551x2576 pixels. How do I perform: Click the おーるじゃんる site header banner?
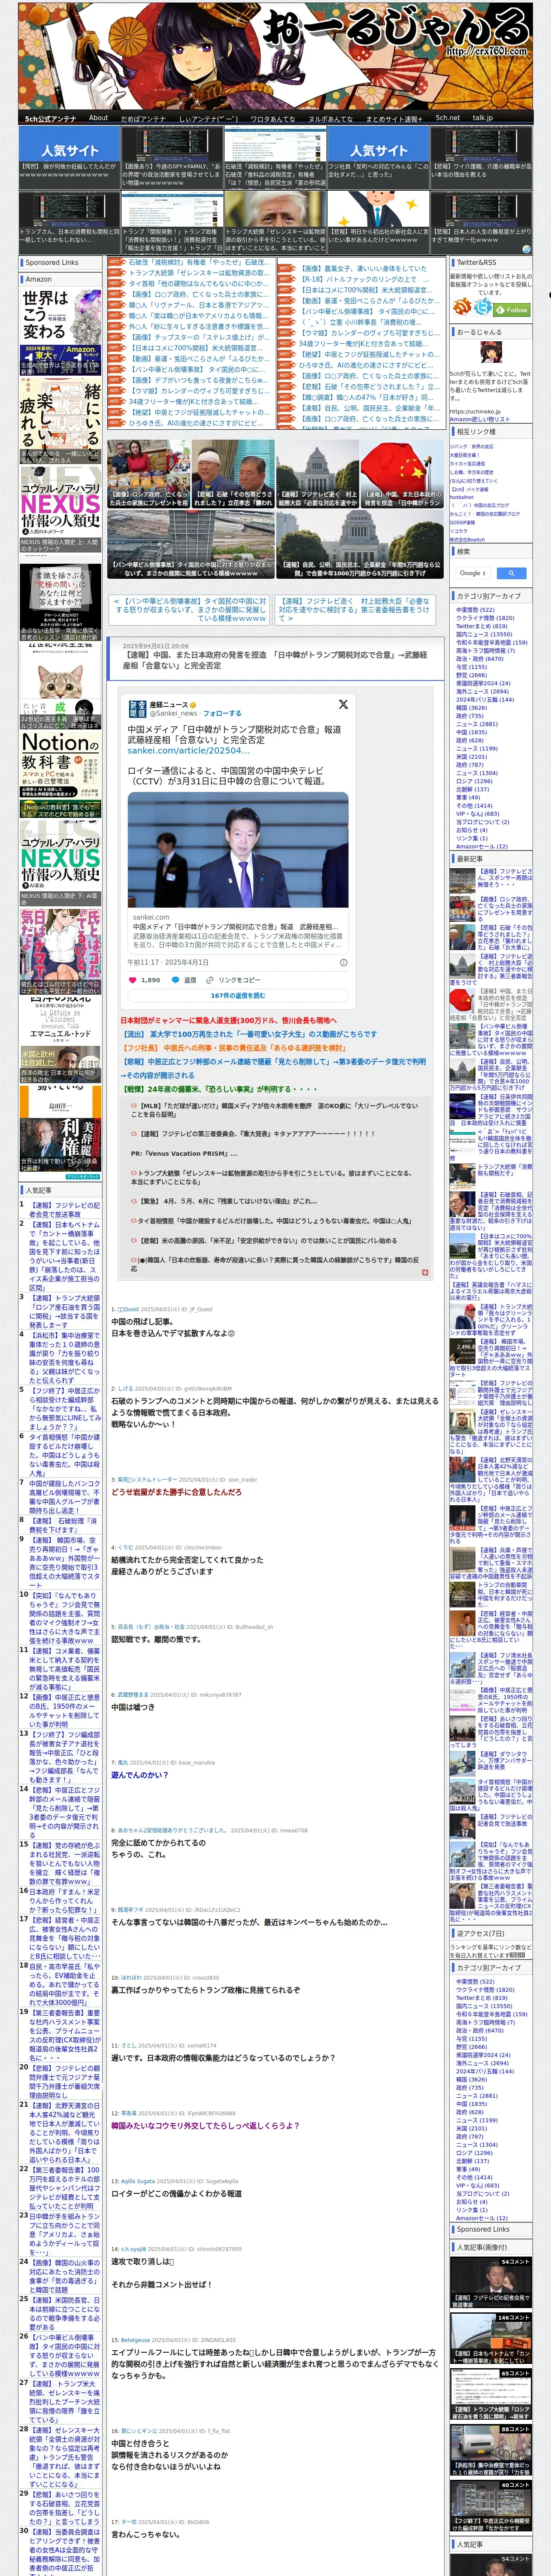[x=275, y=55]
